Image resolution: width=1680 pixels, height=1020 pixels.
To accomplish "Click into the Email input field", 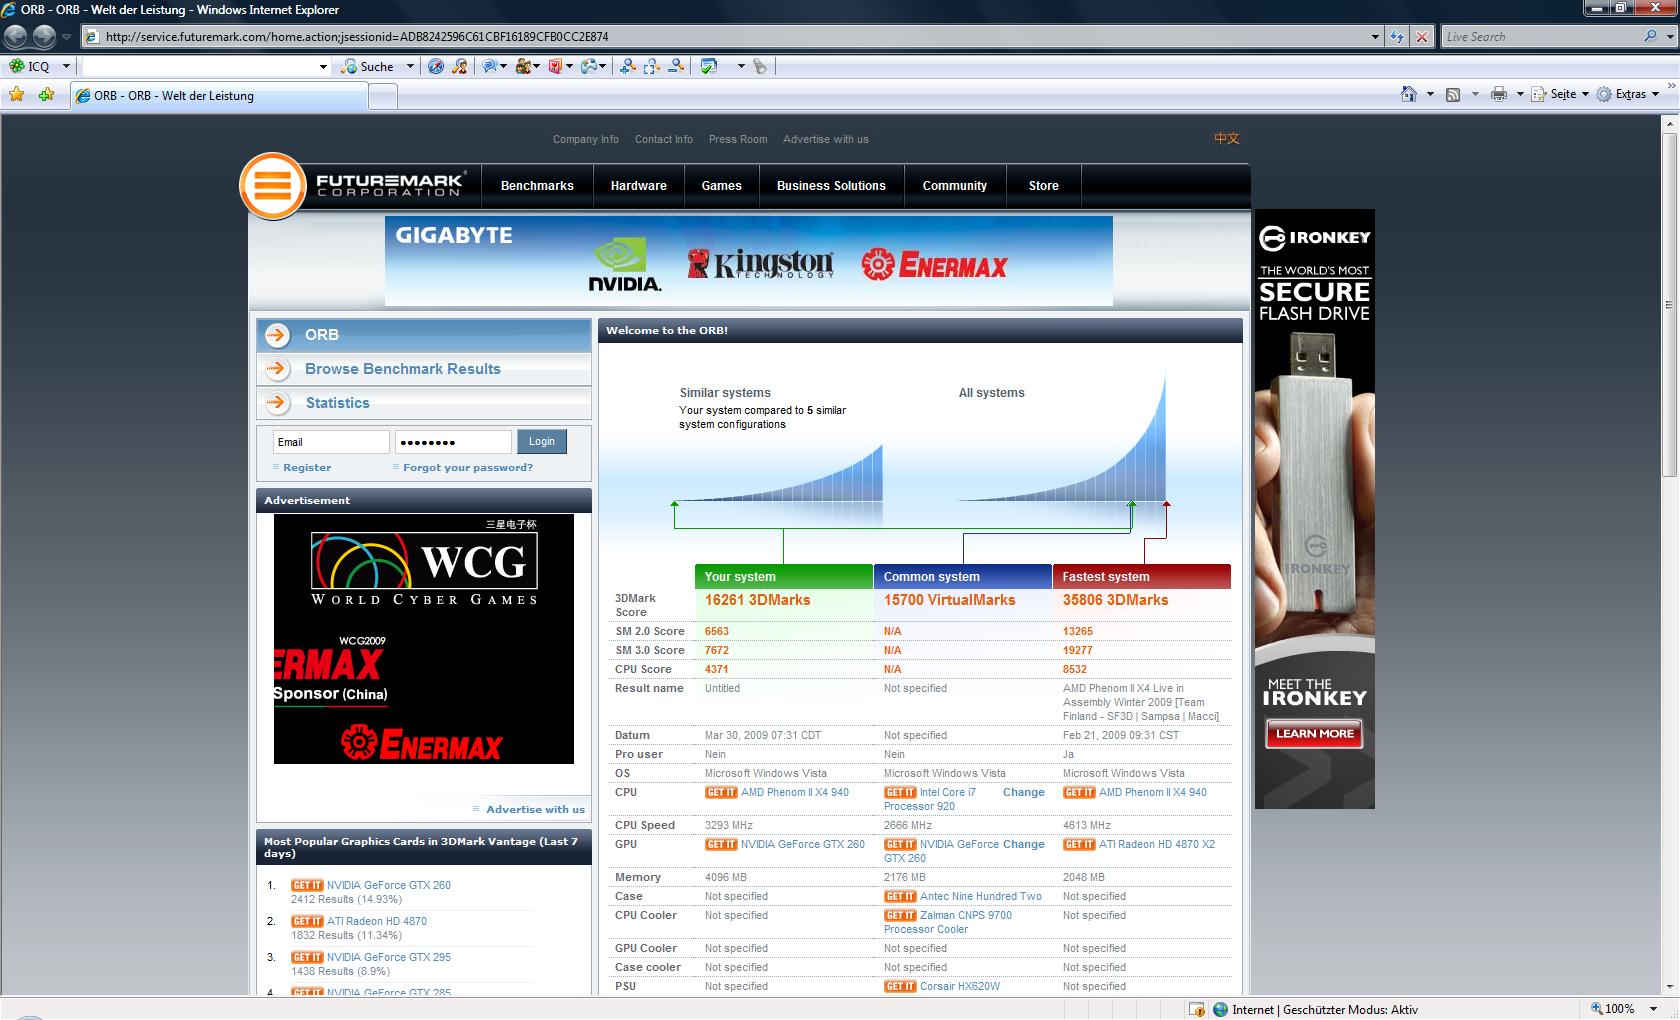I will point(331,442).
